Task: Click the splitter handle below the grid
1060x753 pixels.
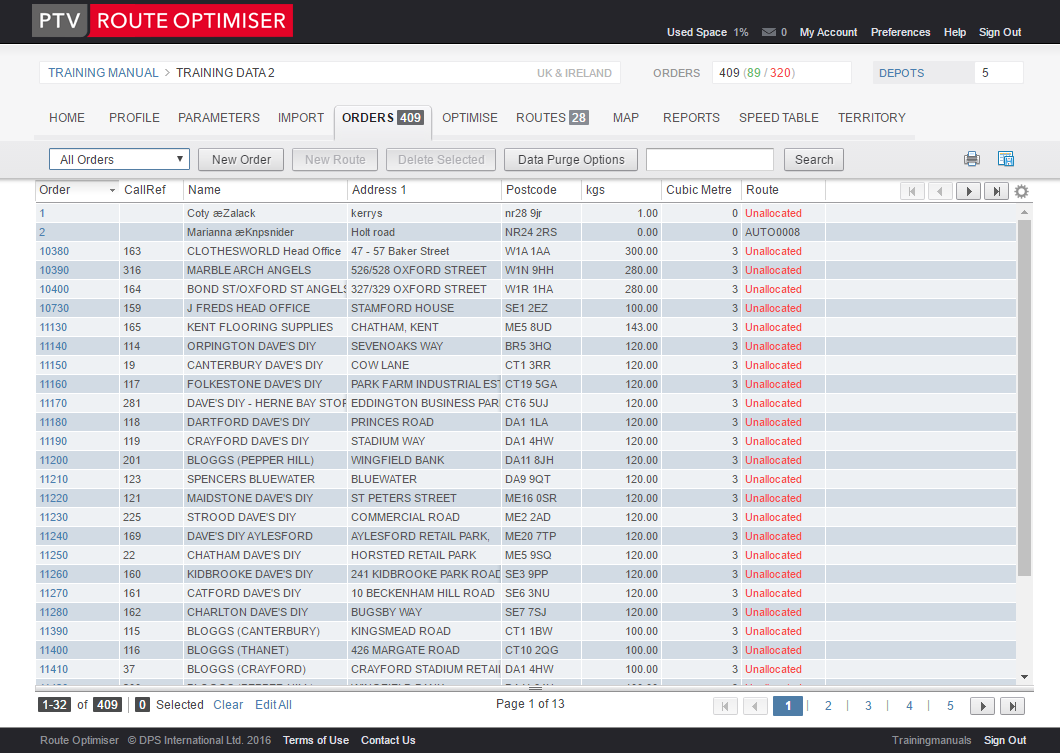Action: point(535,688)
